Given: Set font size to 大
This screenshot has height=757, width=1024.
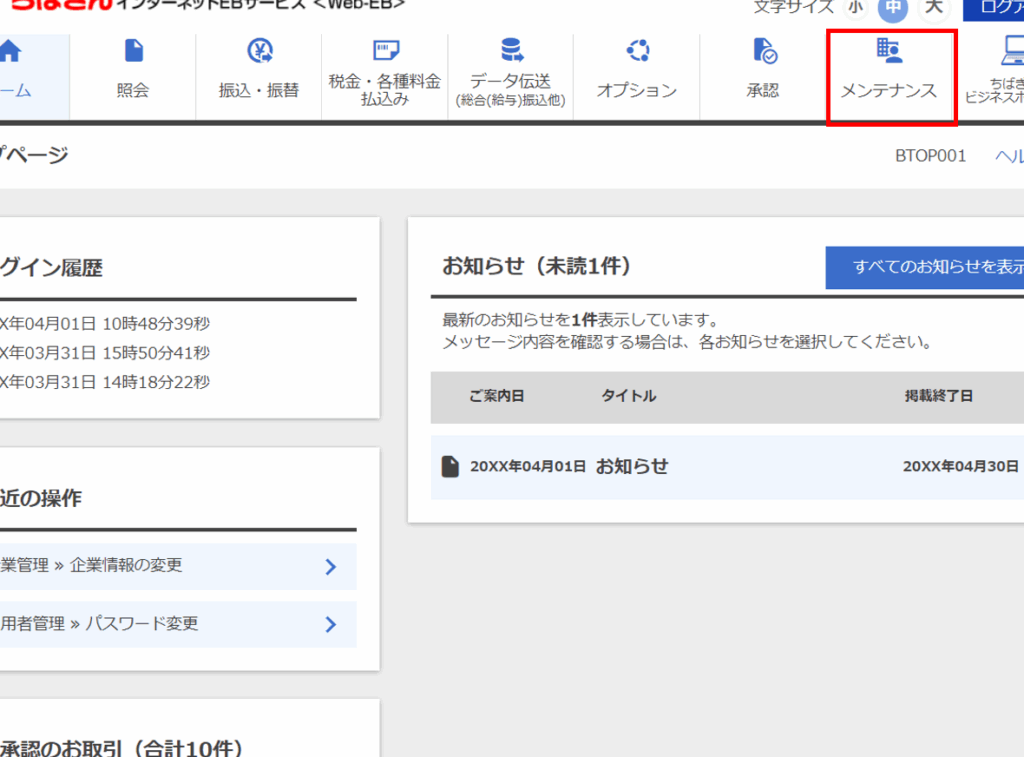Looking at the screenshot, I should [x=933, y=7].
